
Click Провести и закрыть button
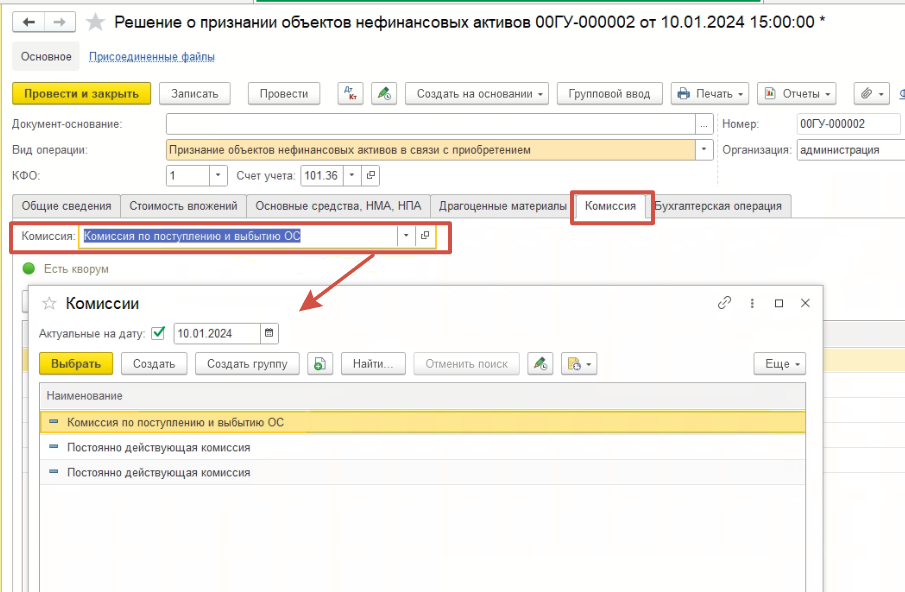(81, 93)
